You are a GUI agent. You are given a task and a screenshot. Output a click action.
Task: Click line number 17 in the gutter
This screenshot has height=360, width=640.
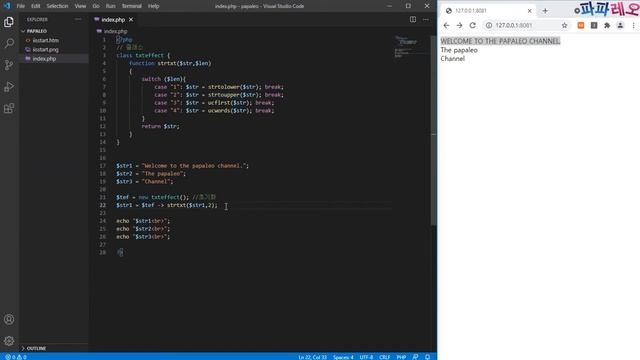pos(102,166)
